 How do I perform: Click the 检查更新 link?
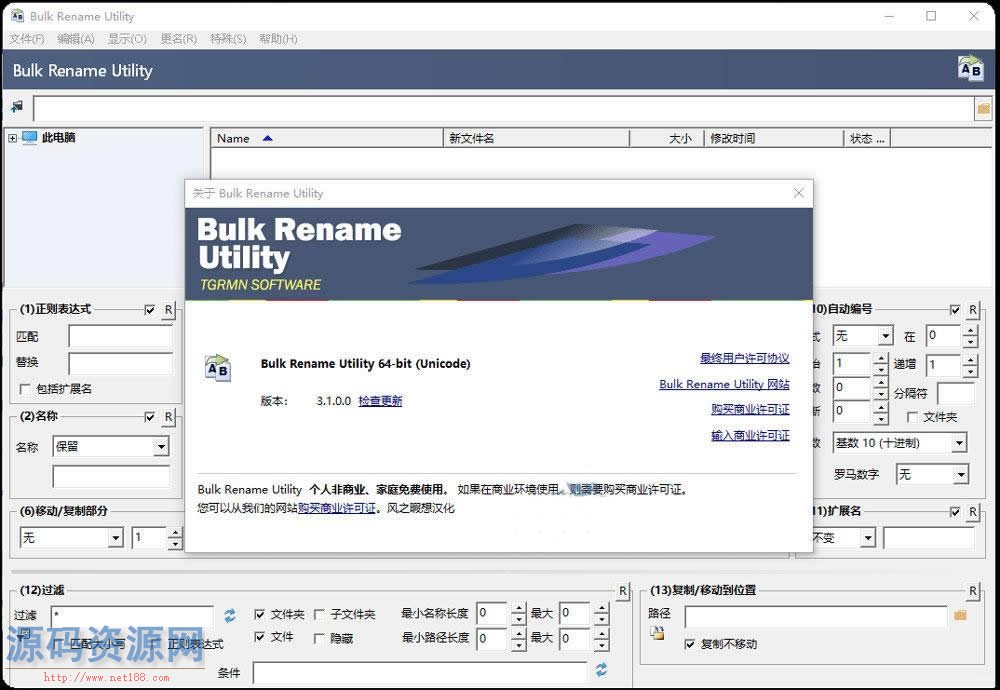click(x=380, y=401)
